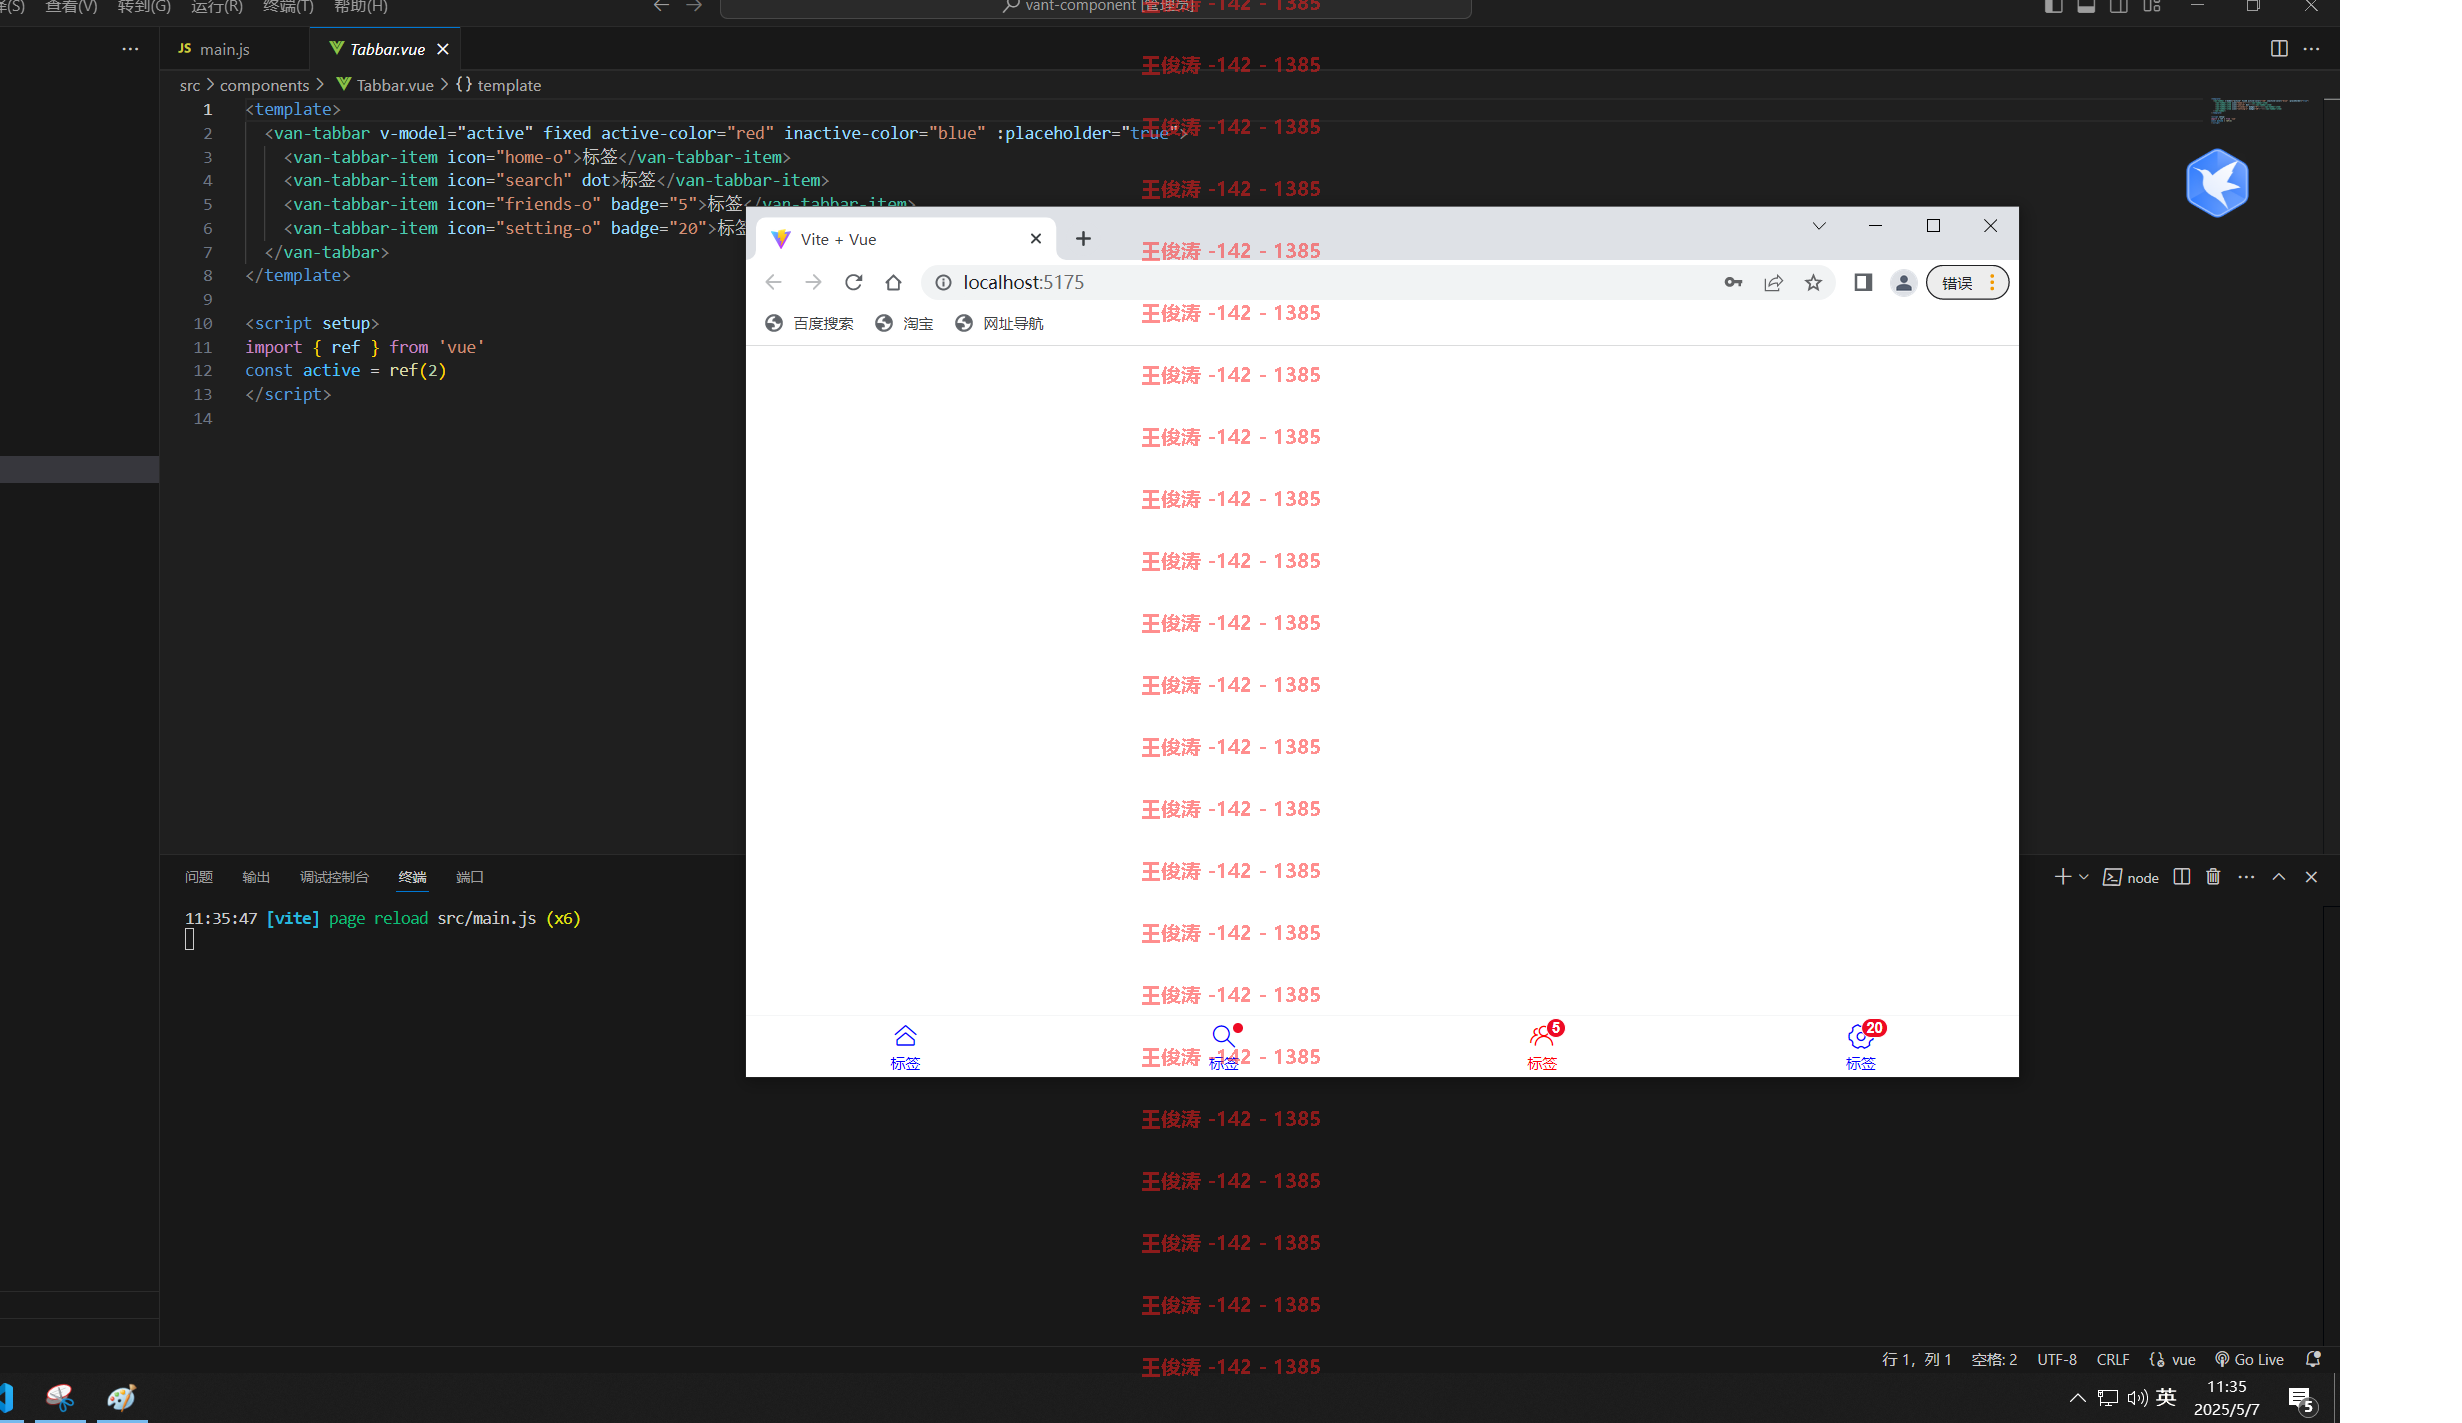2462x1423 pixels.
Task: Split the VS Code editor right
Action: point(2279,48)
